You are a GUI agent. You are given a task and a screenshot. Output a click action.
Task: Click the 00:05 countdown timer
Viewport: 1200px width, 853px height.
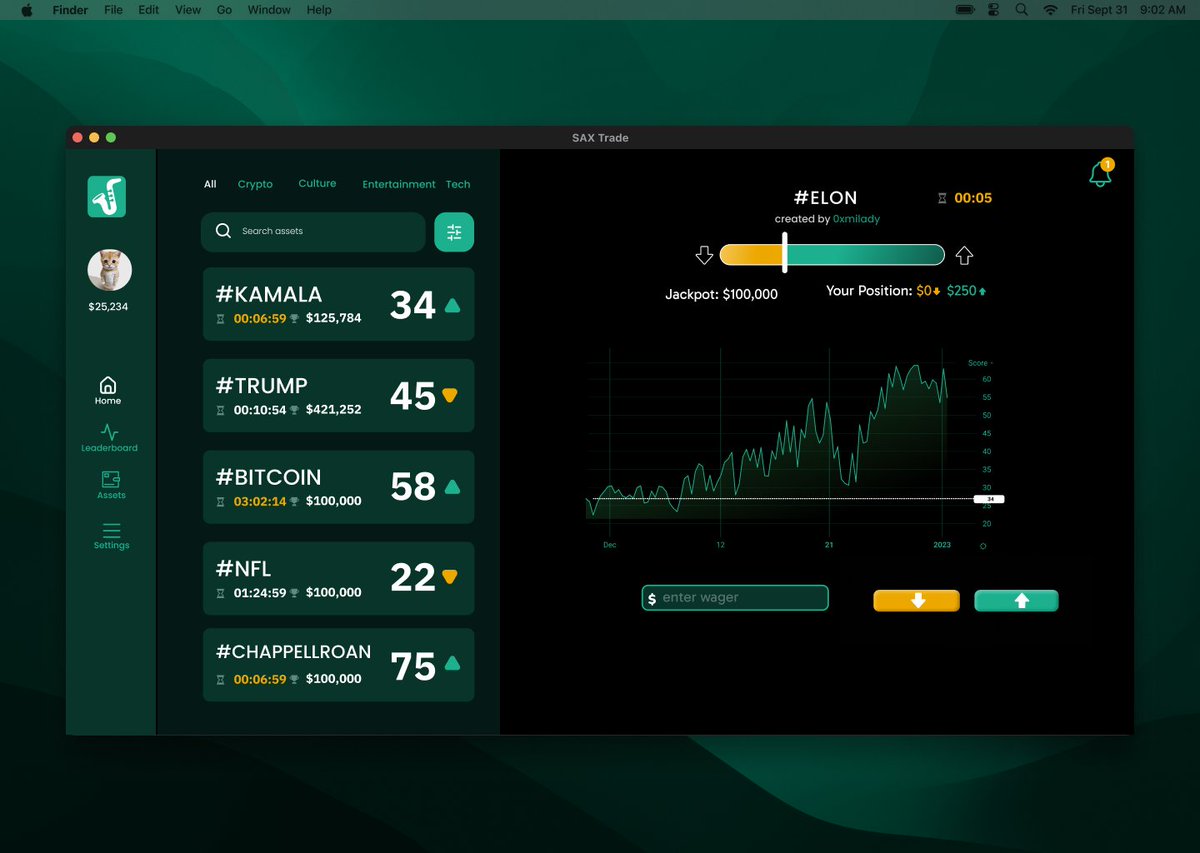[x=973, y=198]
